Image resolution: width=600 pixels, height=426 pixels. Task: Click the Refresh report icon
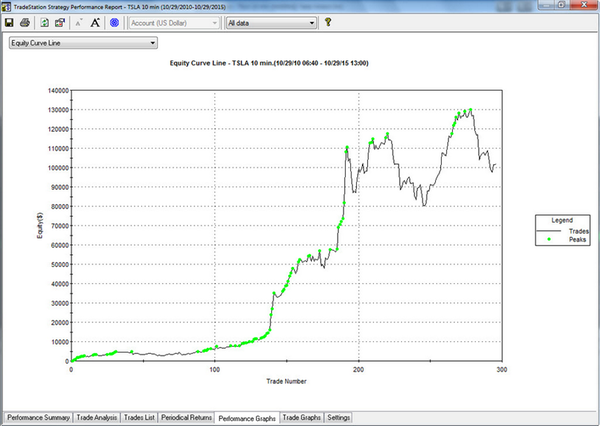pos(44,23)
